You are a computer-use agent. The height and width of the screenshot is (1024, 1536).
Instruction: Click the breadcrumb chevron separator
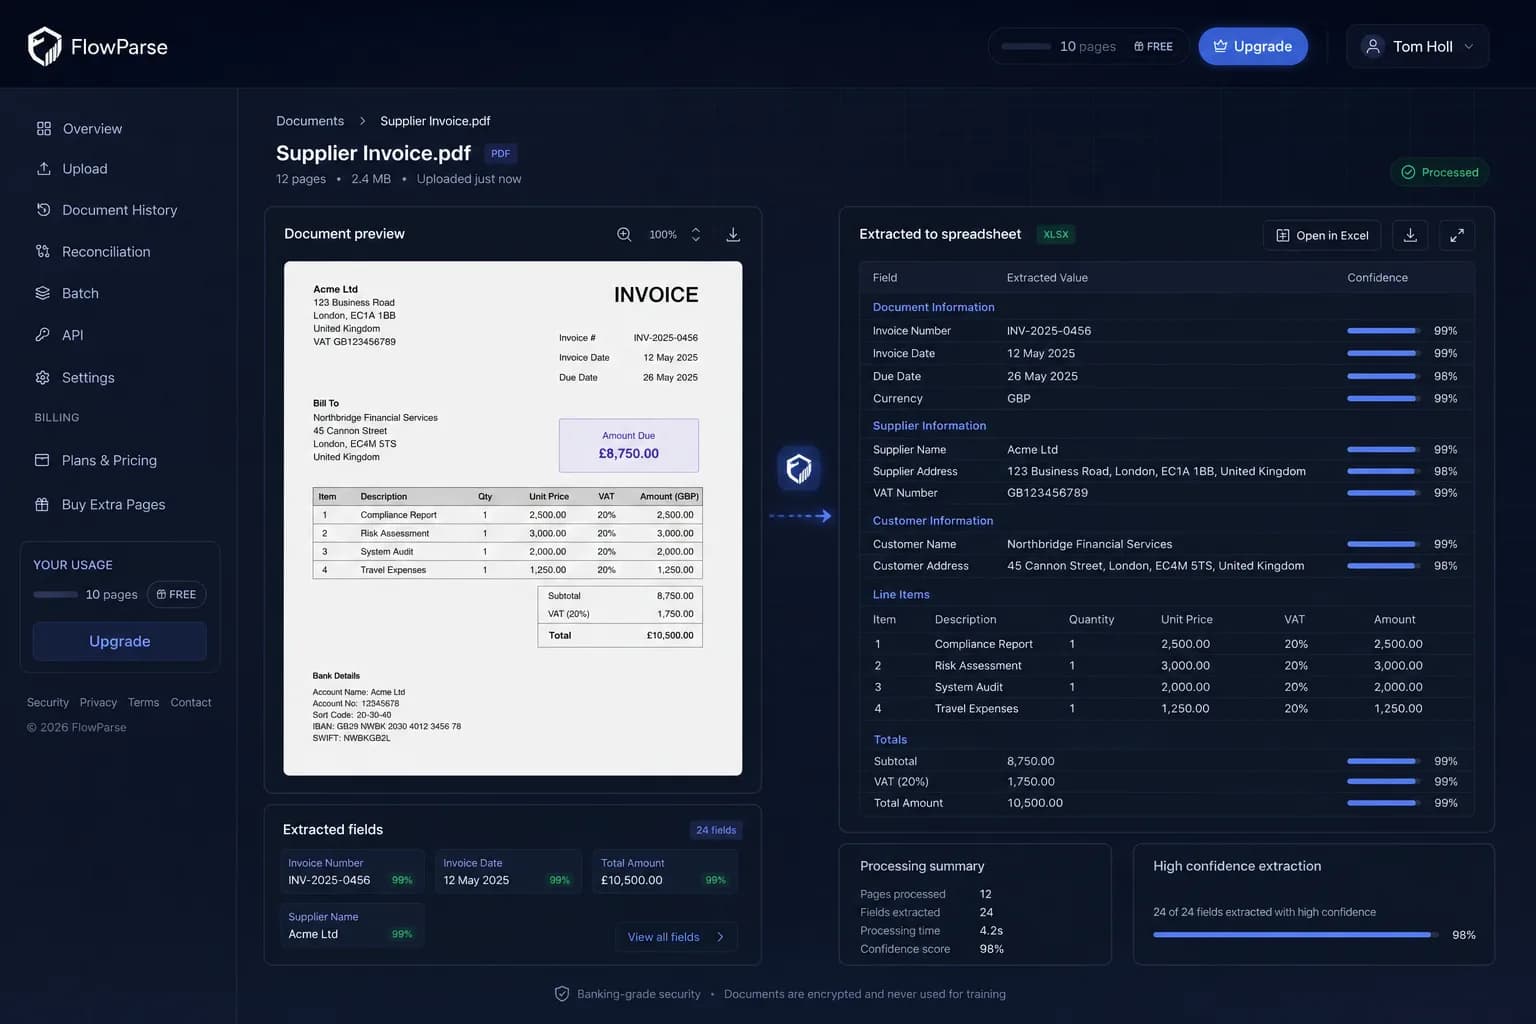[362, 121]
